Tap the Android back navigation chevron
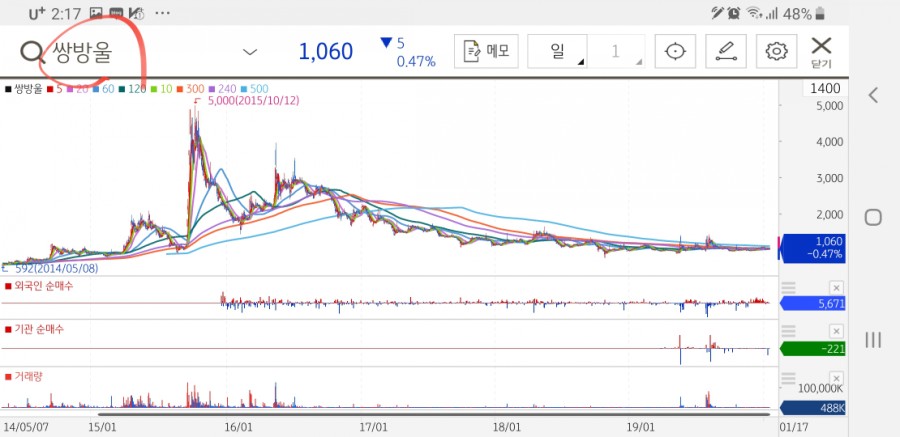The height and width of the screenshot is (437, 900). [x=873, y=95]
